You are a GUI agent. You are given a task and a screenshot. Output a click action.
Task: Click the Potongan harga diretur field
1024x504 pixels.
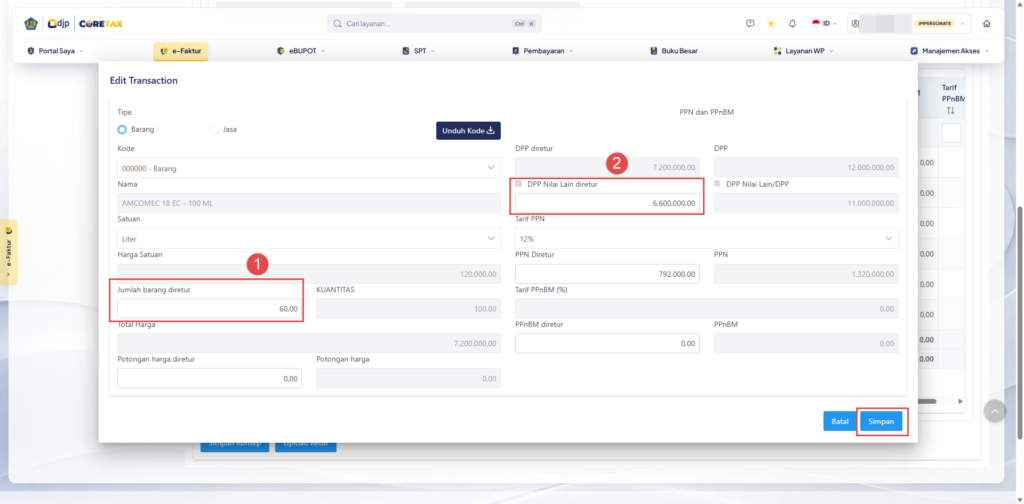click(x=210, y=378)
